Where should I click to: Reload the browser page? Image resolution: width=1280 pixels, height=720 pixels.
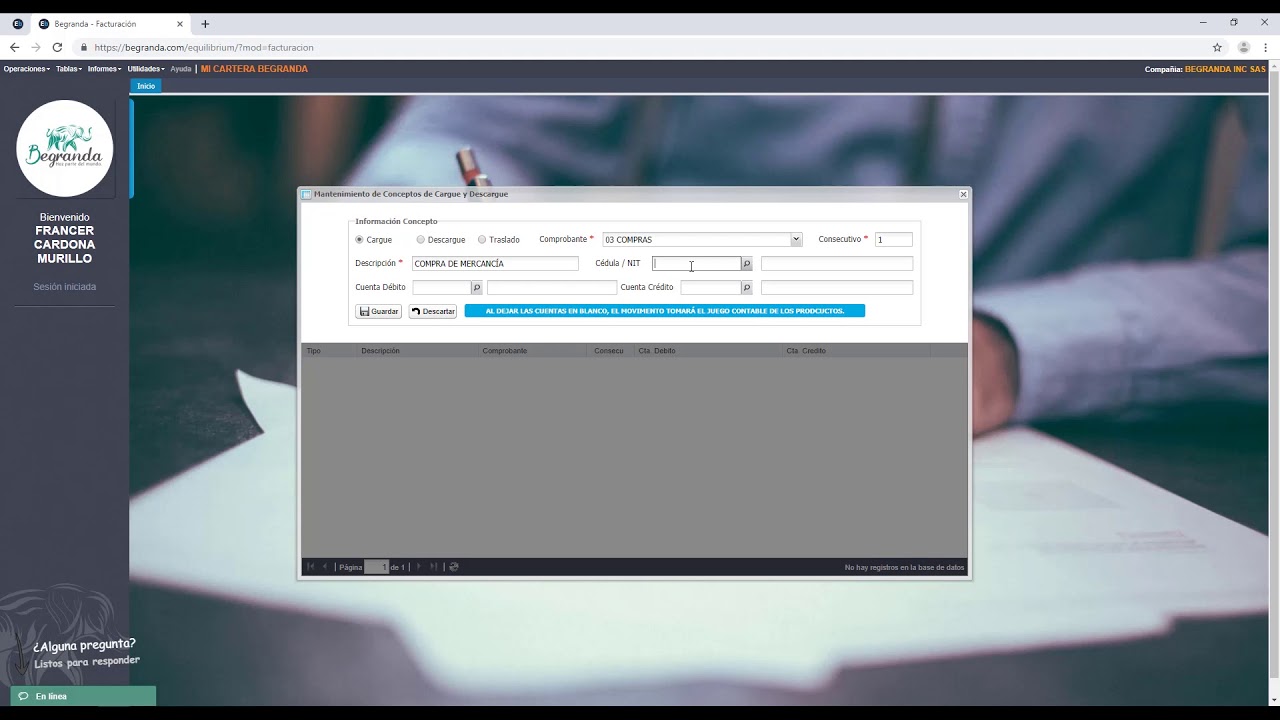coord(57,47)
